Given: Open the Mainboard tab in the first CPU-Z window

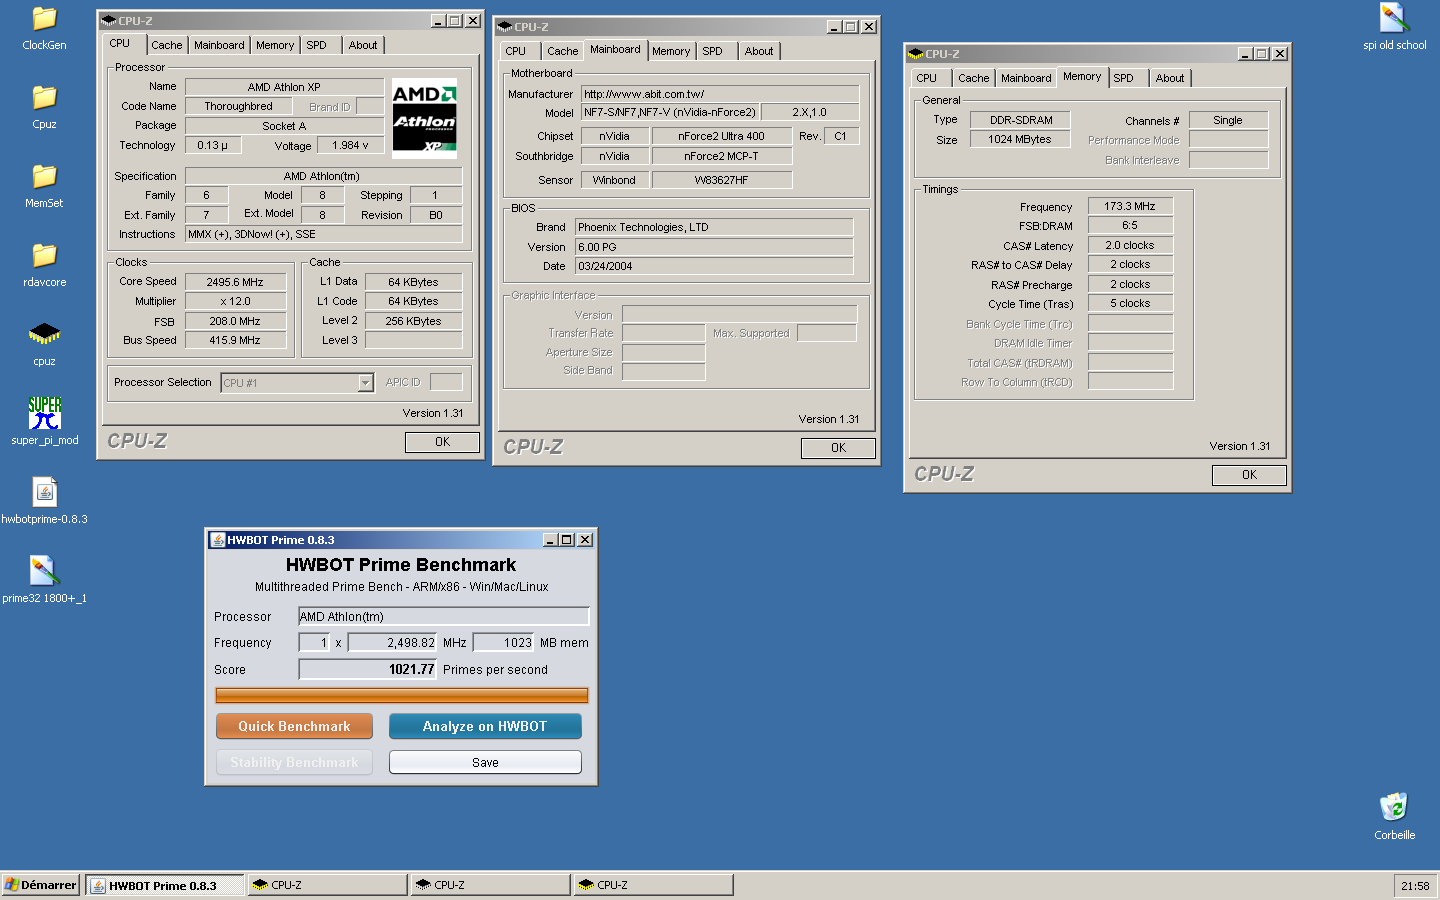Looking at the screenshot, I should coord(219,45).
